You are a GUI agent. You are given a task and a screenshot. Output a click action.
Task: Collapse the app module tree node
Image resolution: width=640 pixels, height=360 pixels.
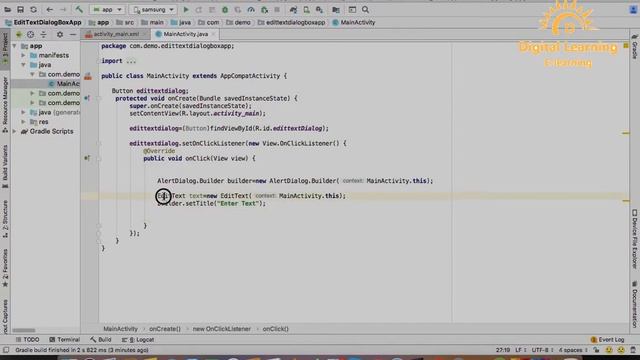pyautogui.click(x=15, y=46)
